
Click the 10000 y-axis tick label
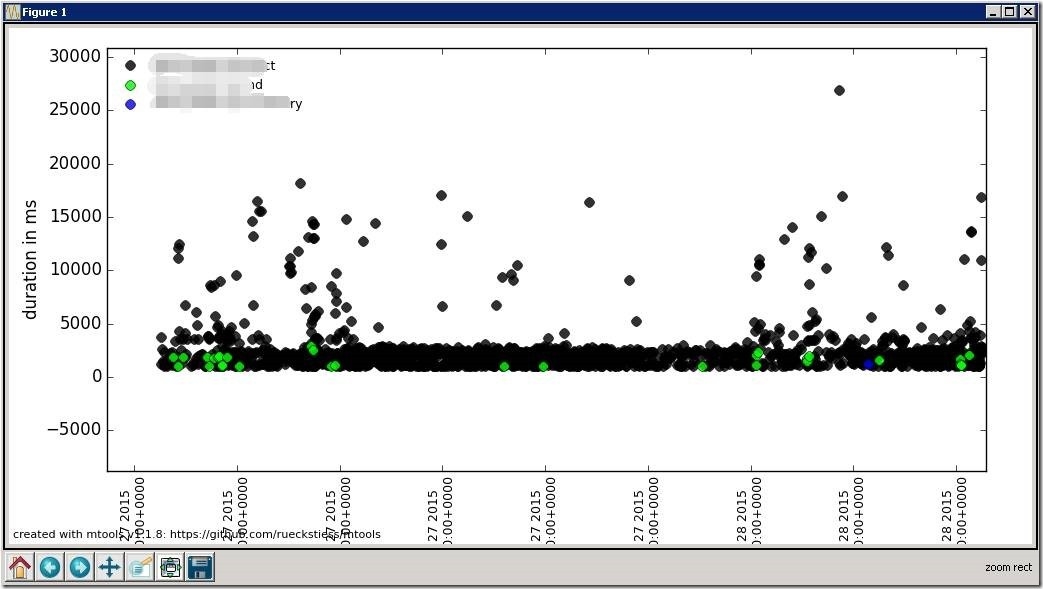(74, 270)
